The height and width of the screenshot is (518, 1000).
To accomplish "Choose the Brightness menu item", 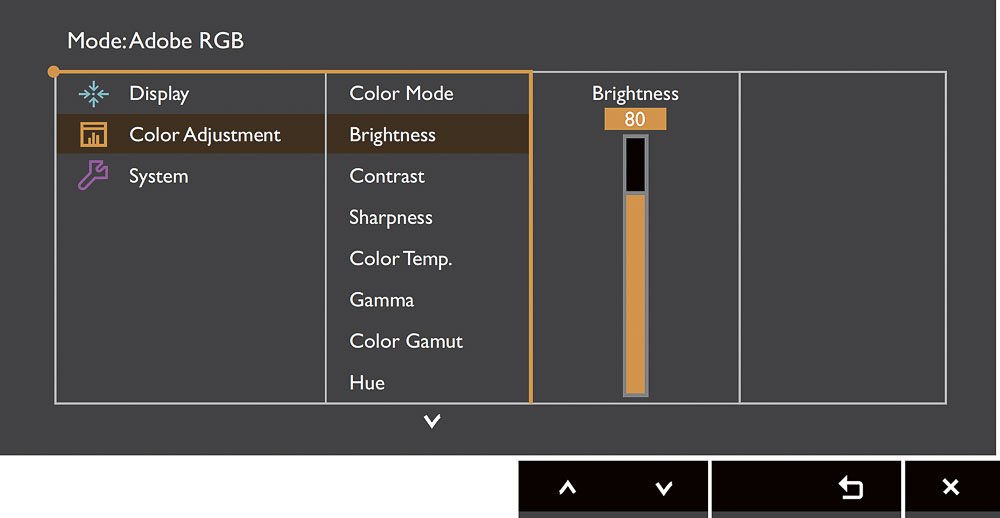I will click(x=392, y=135).
